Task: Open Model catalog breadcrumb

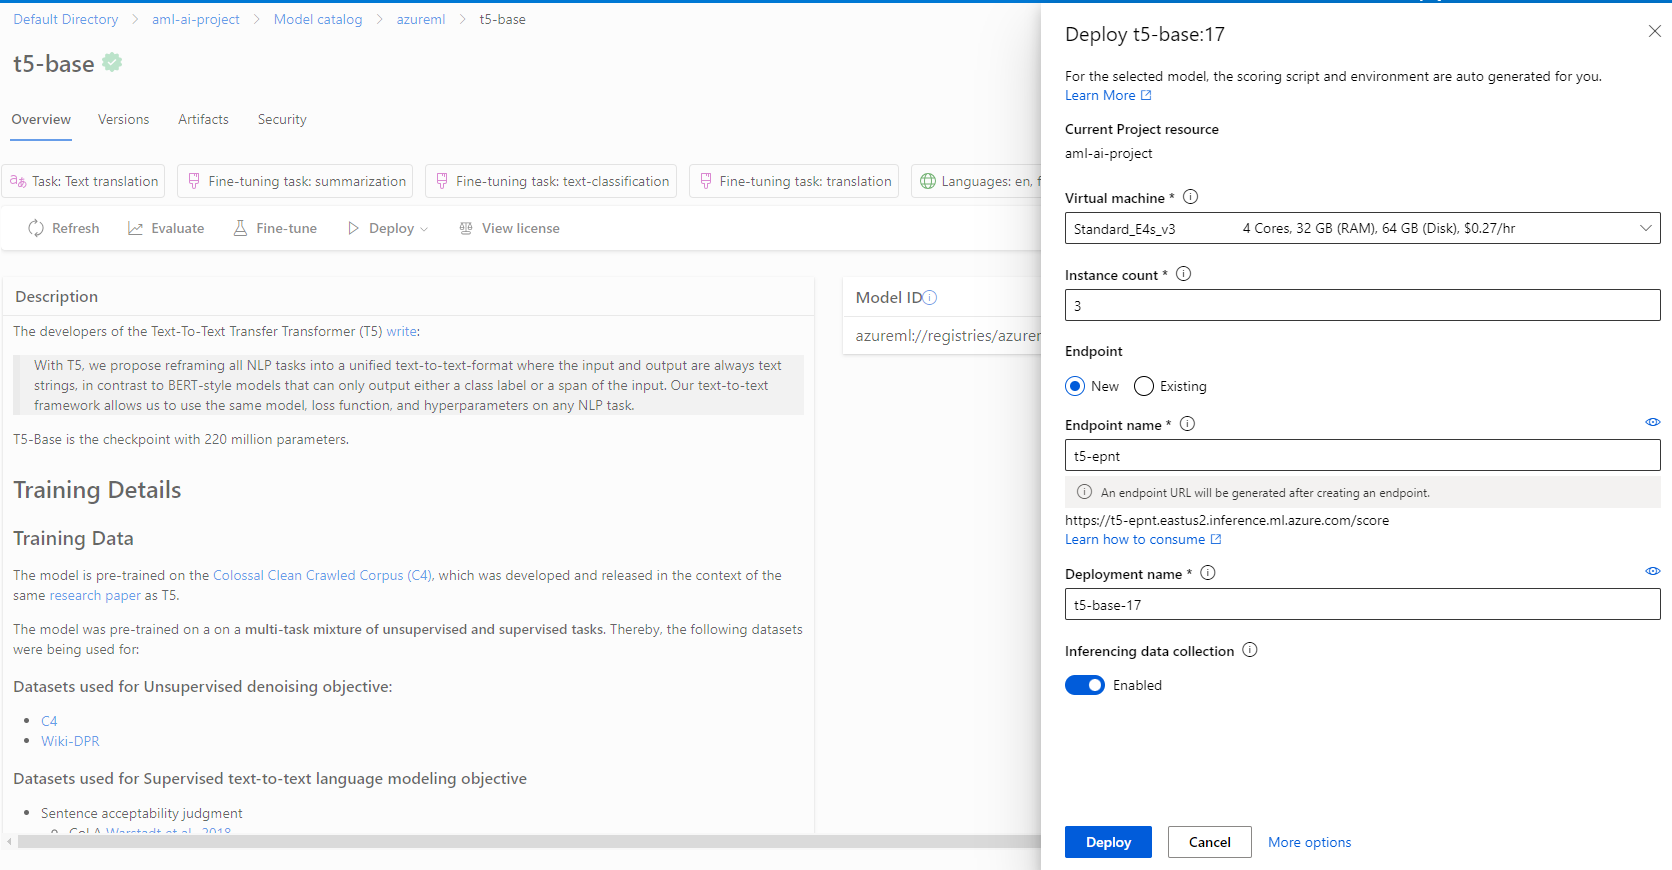Action: pyautogui.click(x=318, y=19)
